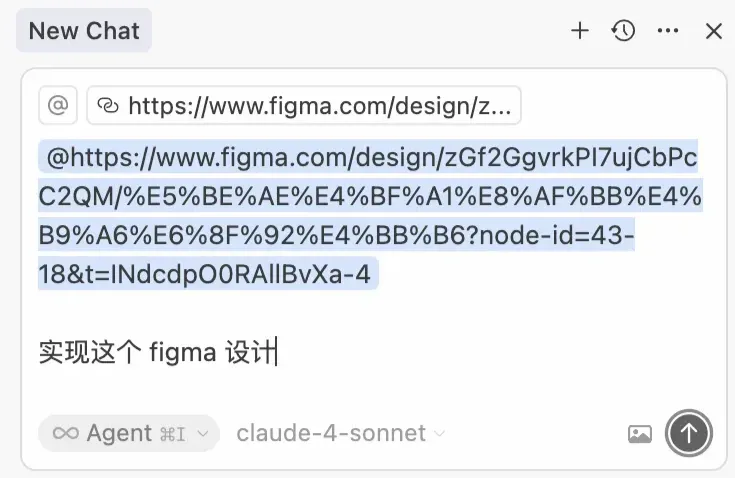Screen dimensions: 735x478
Task: Click the infinity icon beside Agent
Action: (66, 433)
